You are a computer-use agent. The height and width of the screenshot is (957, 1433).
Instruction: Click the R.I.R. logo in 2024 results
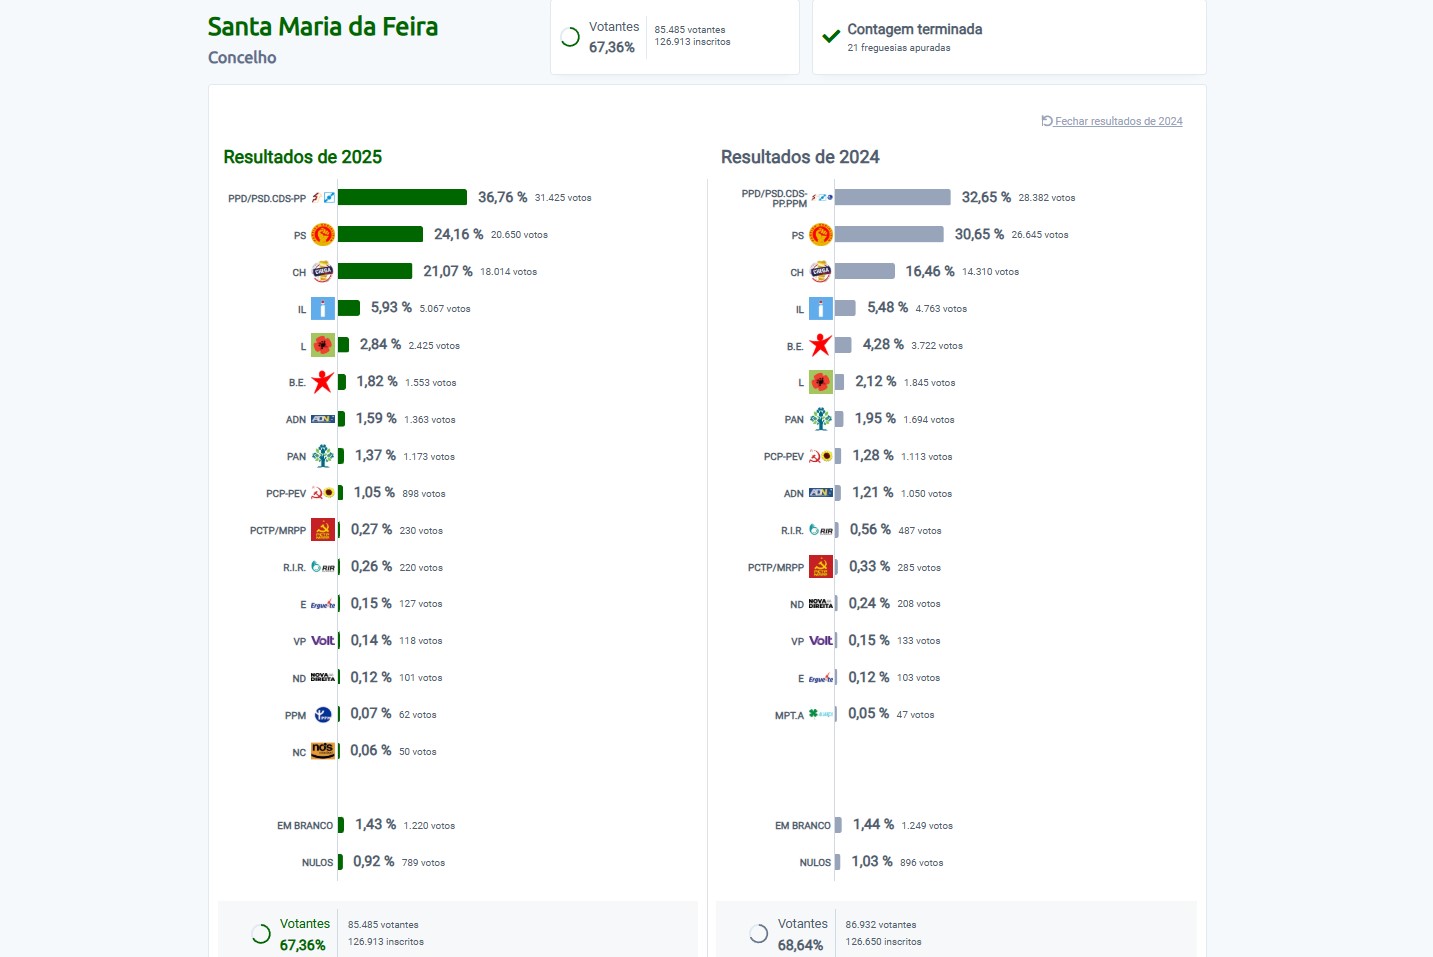(x=820, y=530)
